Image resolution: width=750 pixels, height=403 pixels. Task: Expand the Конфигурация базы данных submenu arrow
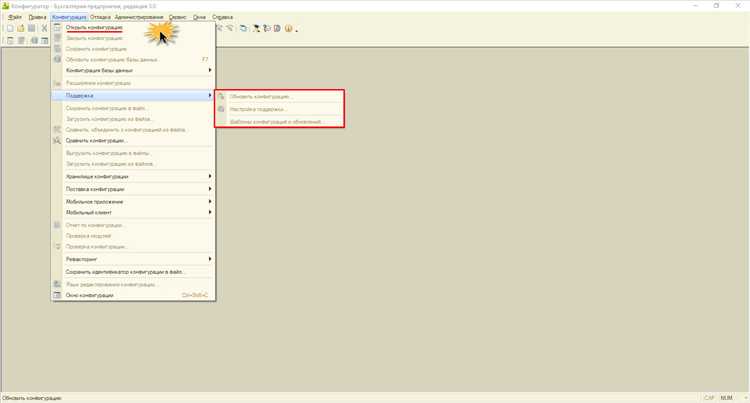click(x=210, y=70)
